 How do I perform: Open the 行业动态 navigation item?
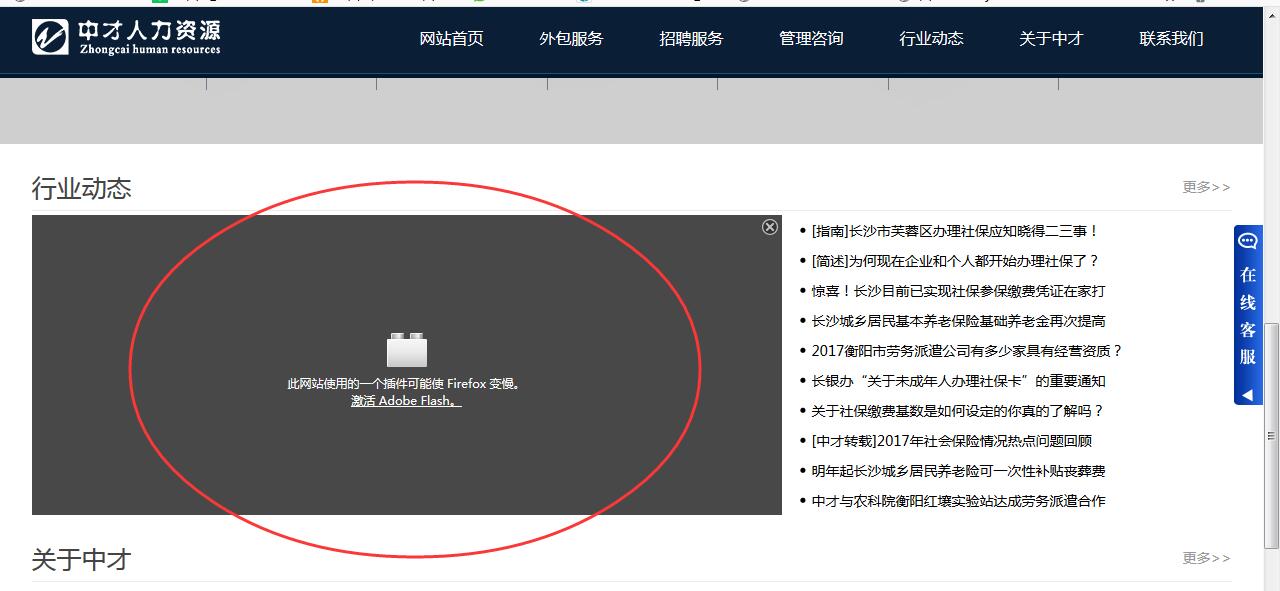point(931,39)
